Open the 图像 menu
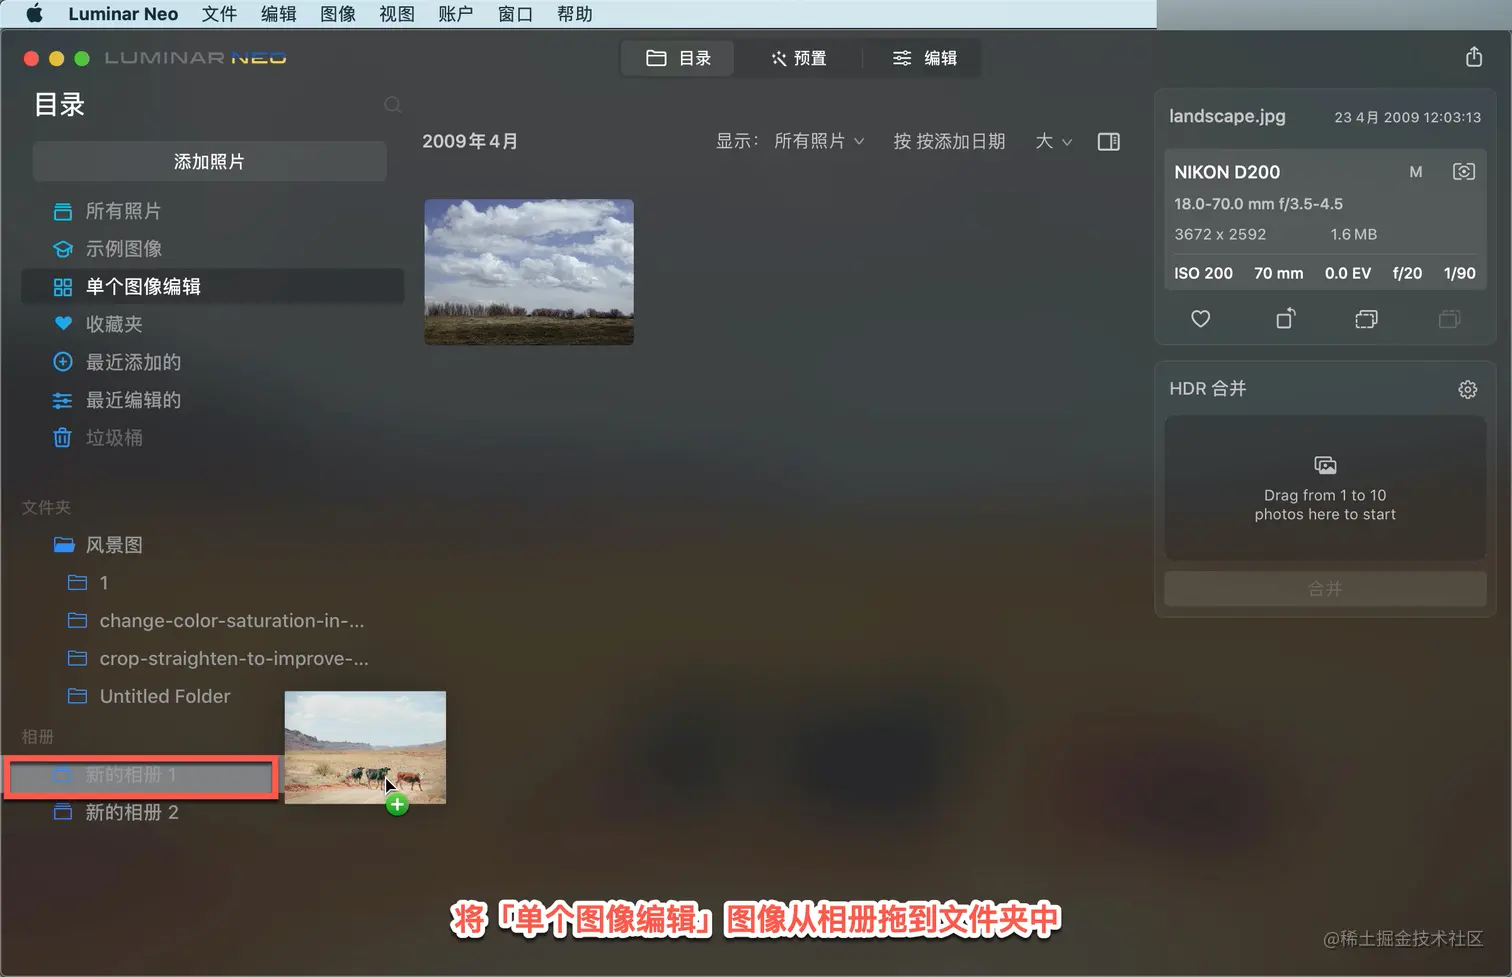This screenshot has height=977, width=1512. 338,14
